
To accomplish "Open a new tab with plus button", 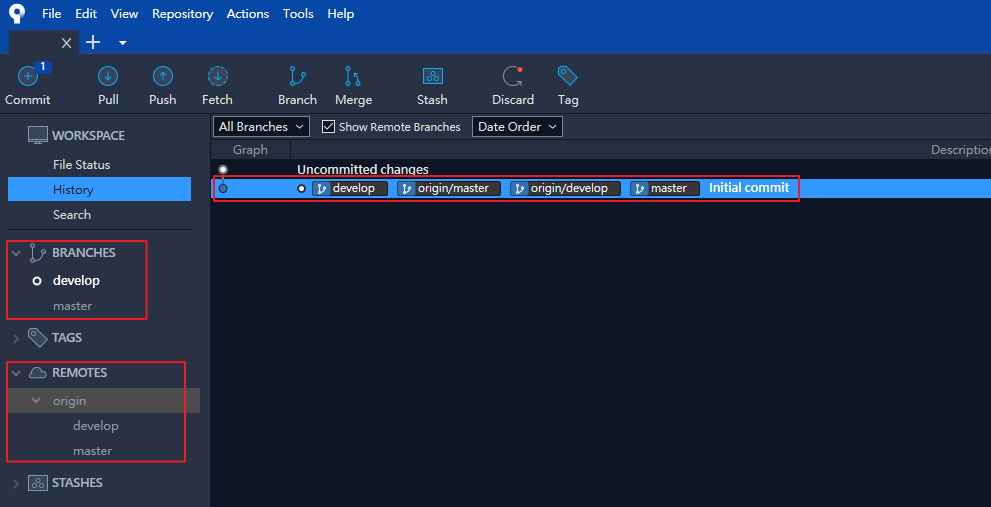I will (93, 42).
